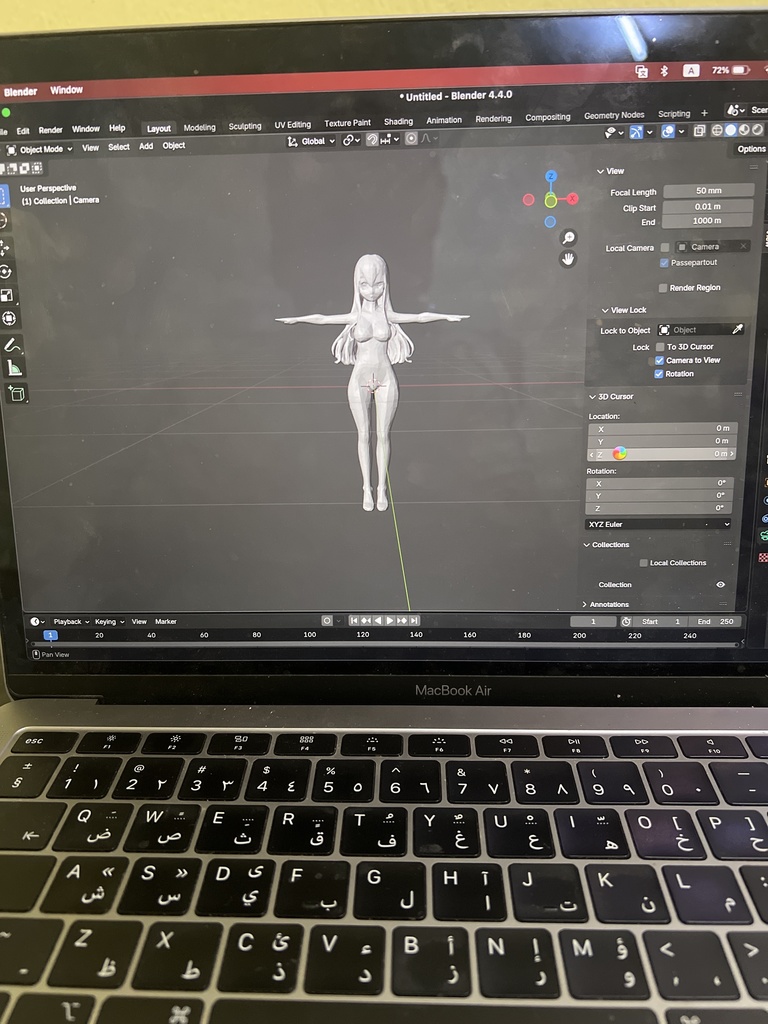Viewport: 768px width, 1024px height.
Task: Click the pan hand viewport icon
Action: pyautogui.click(x=568, y=259)
